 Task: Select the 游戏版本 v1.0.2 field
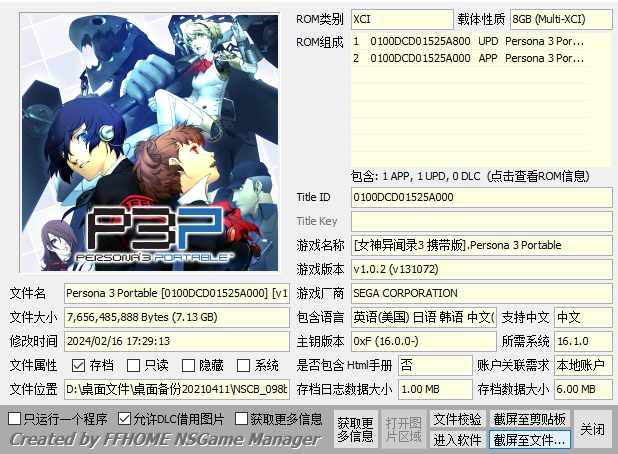[482, 269]
